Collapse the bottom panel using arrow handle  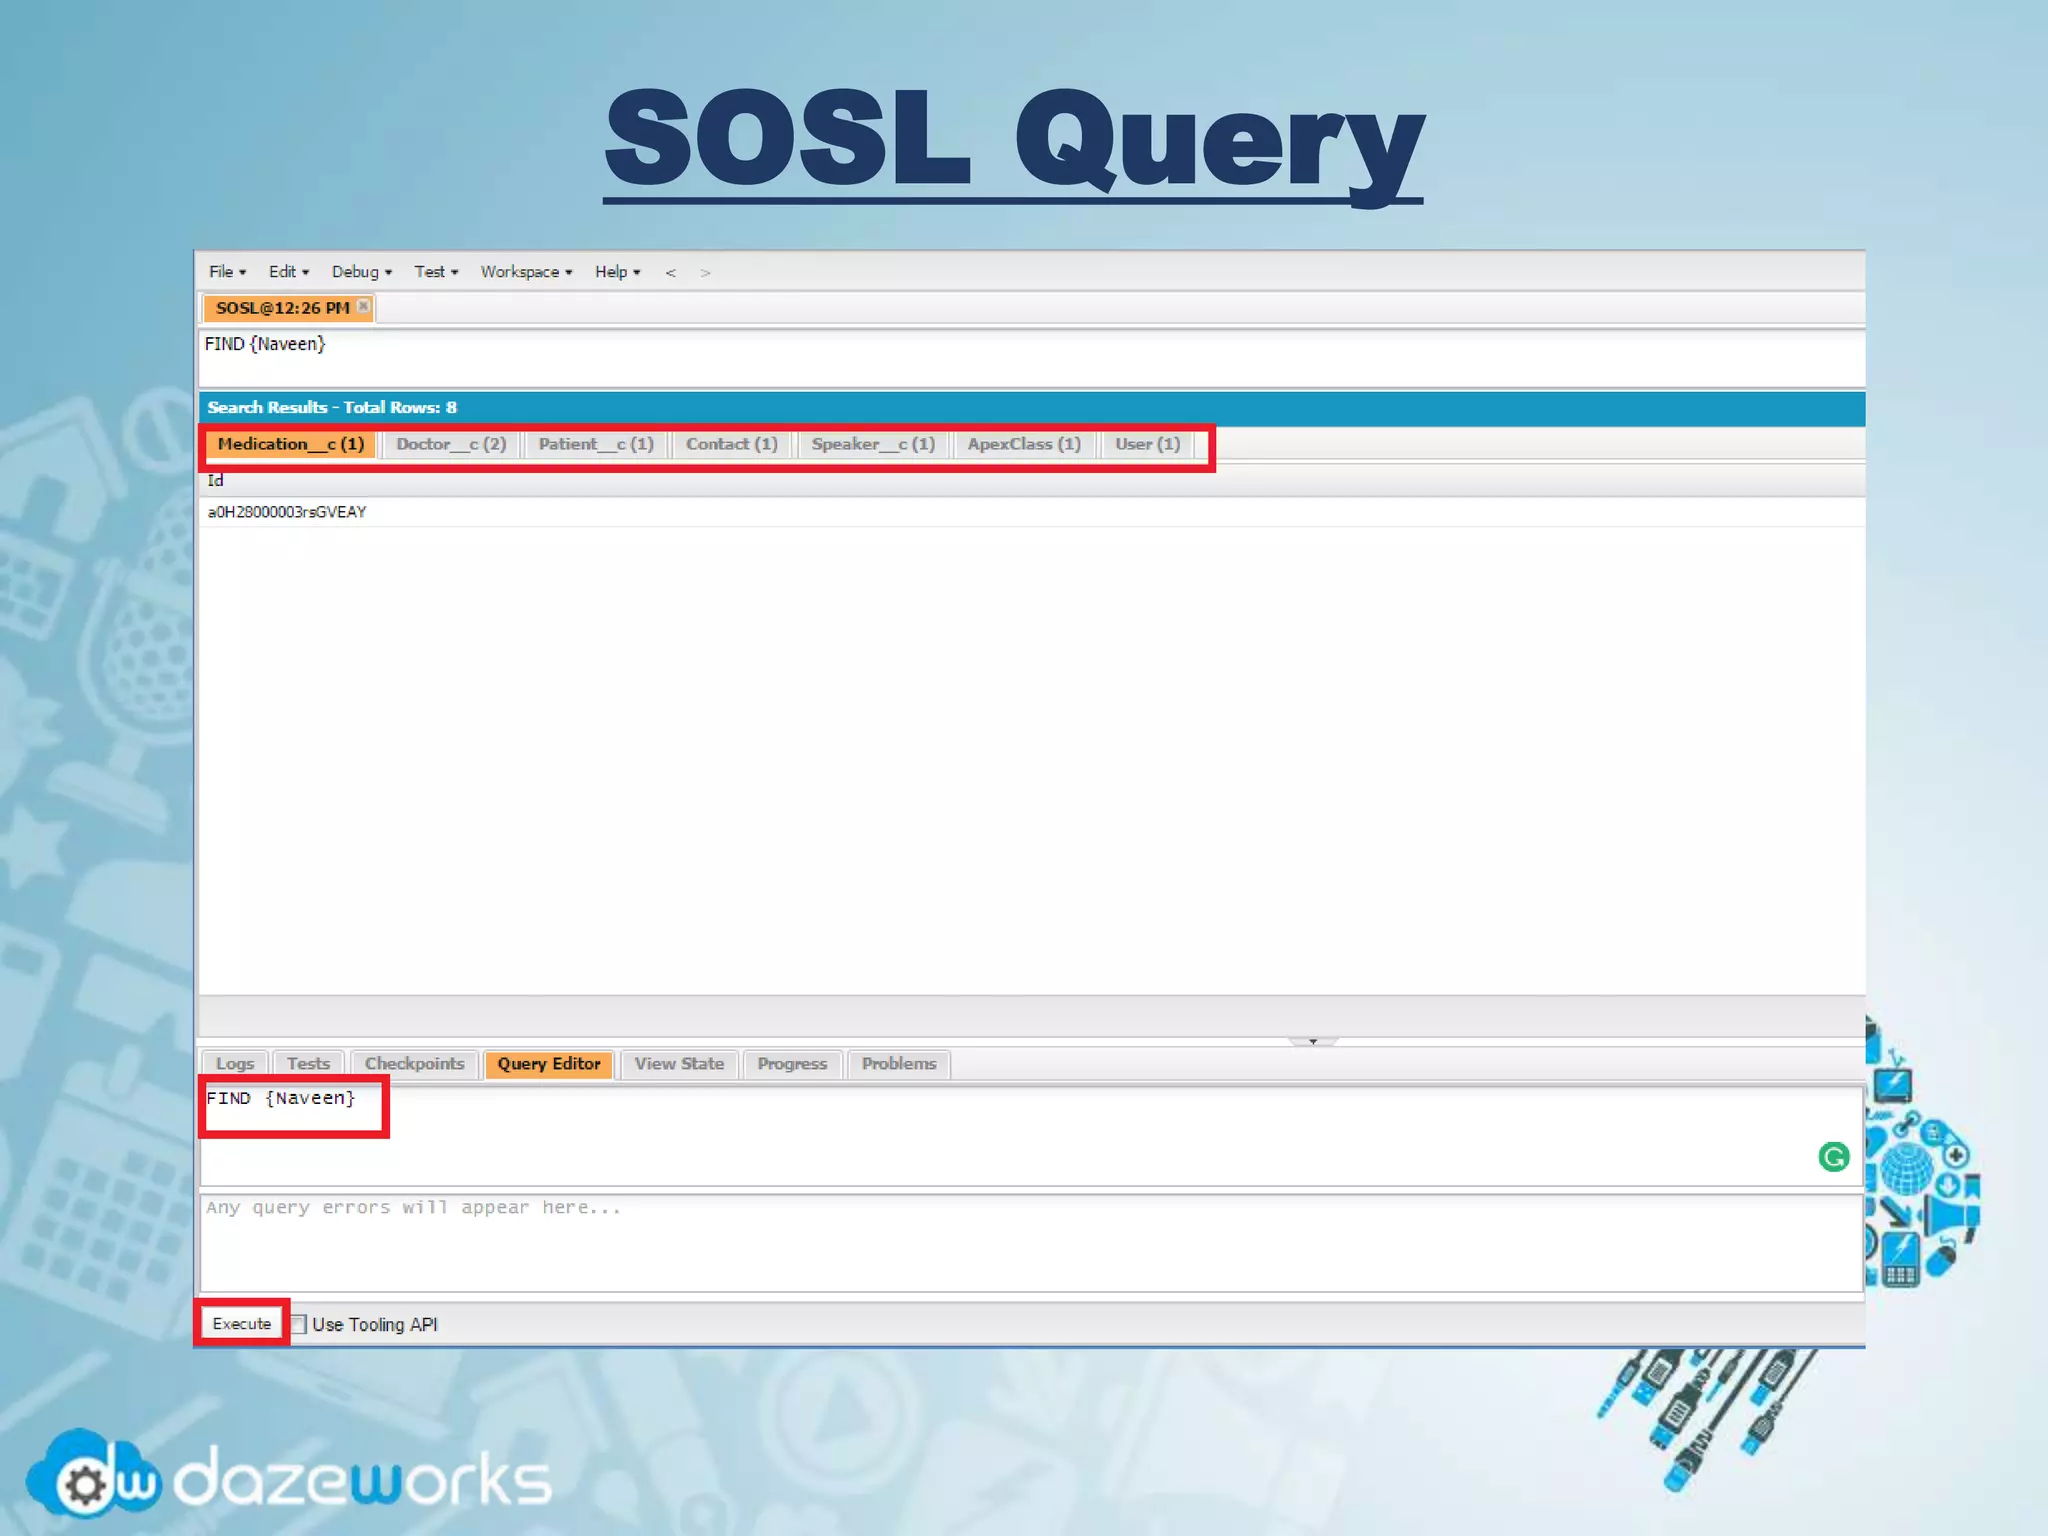pos(1312,1041)
